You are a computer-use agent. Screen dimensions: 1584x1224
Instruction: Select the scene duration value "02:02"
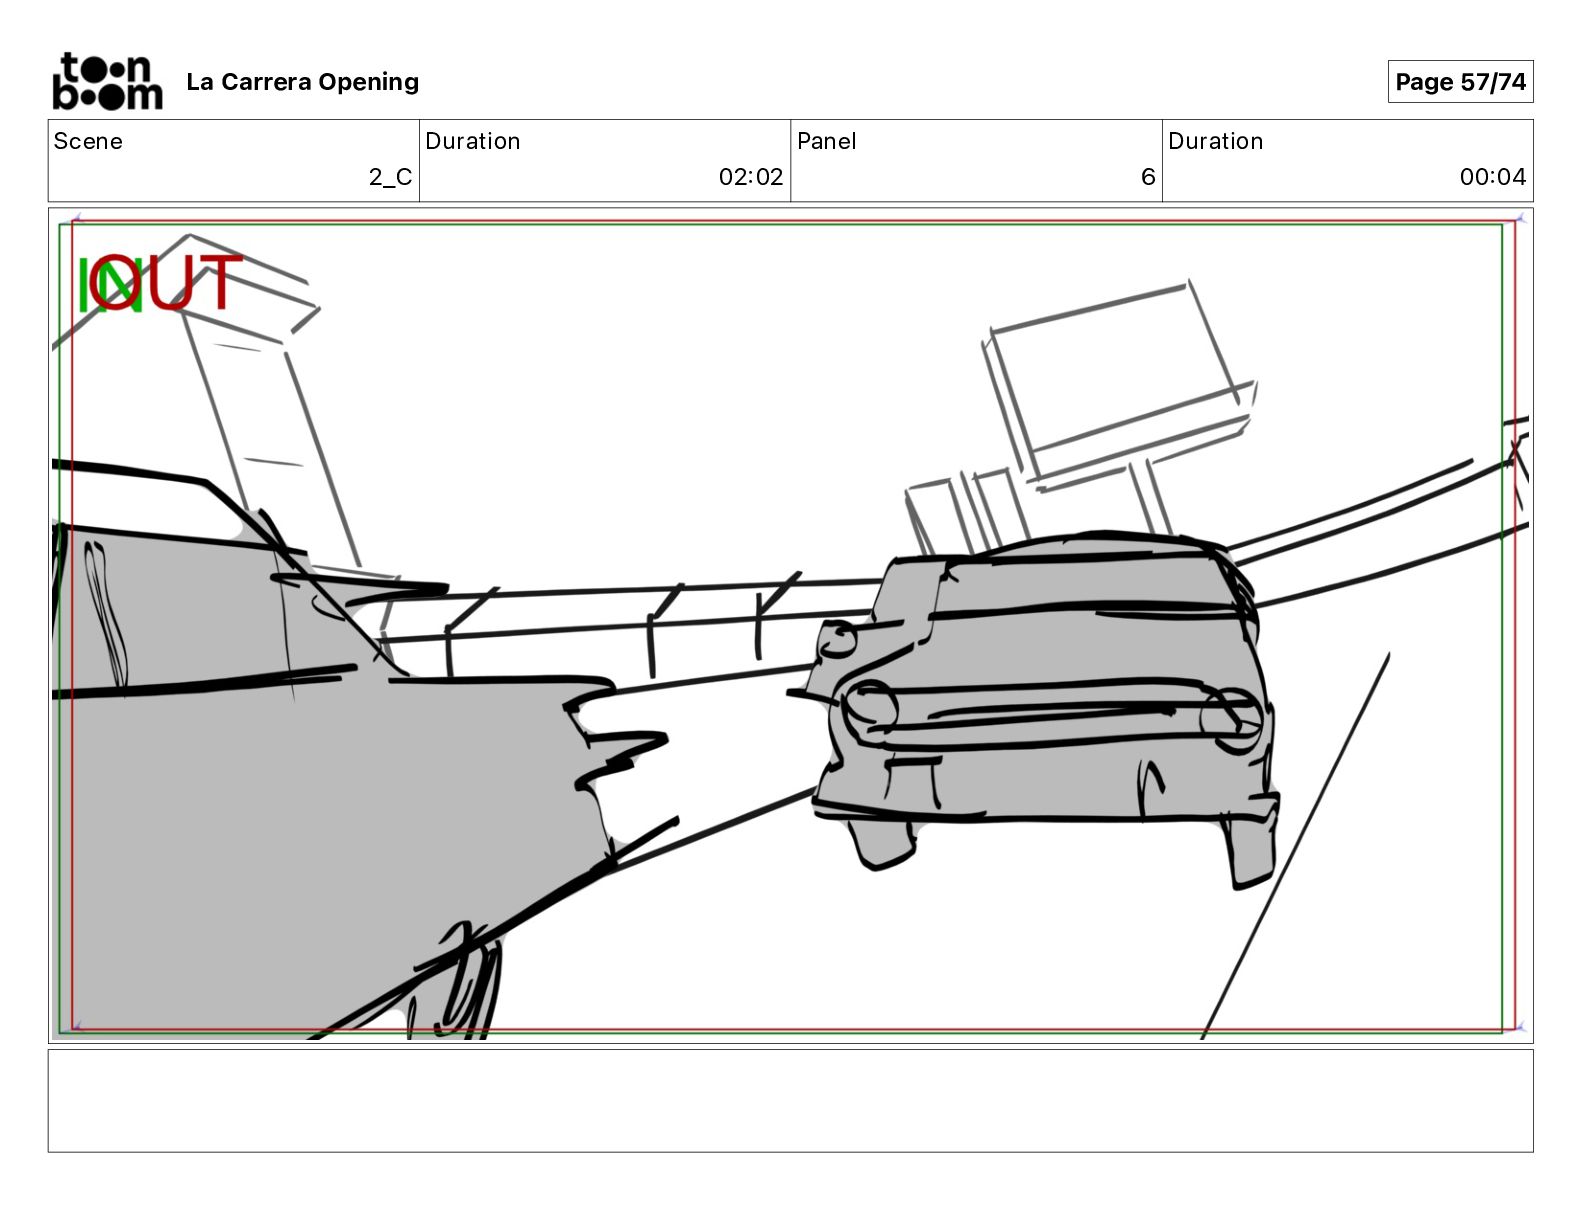751,177
